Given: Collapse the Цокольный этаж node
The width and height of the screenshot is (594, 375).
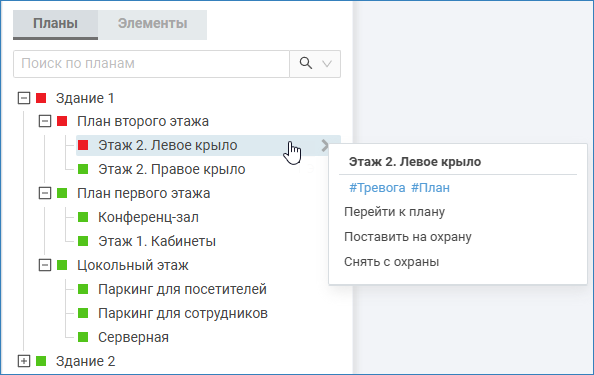Looking at the screenshot, I should [45, 265].
